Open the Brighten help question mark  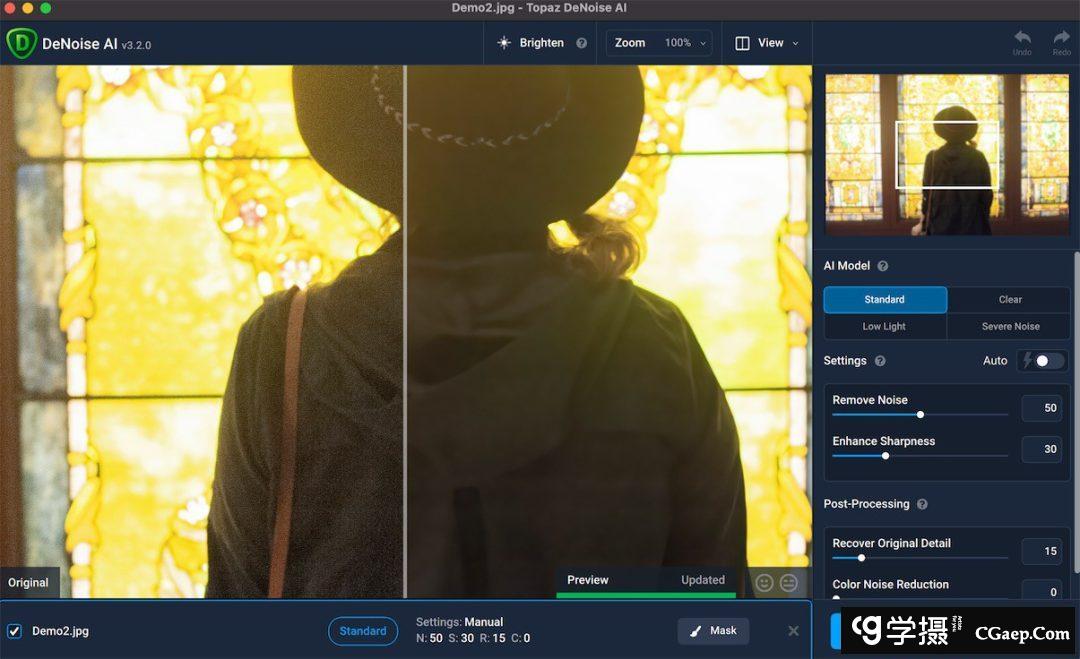click(582, 43)
